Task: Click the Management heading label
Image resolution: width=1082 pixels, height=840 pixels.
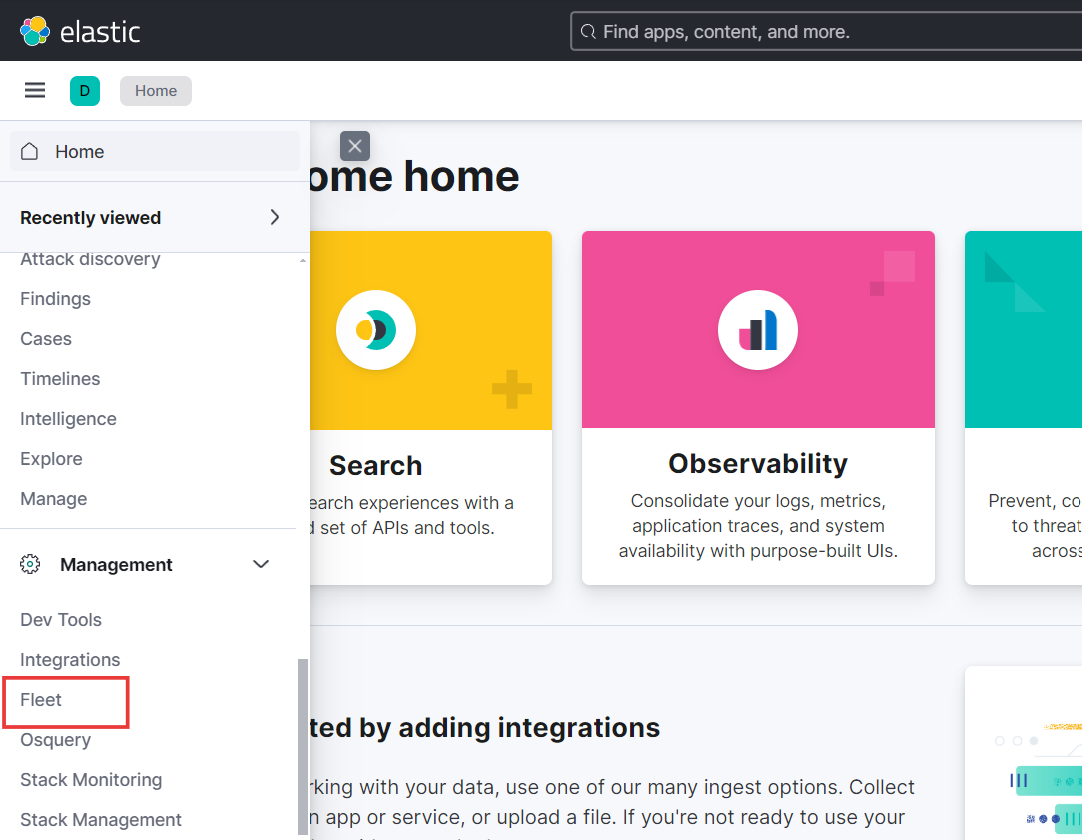Action: tap(116, 565)
